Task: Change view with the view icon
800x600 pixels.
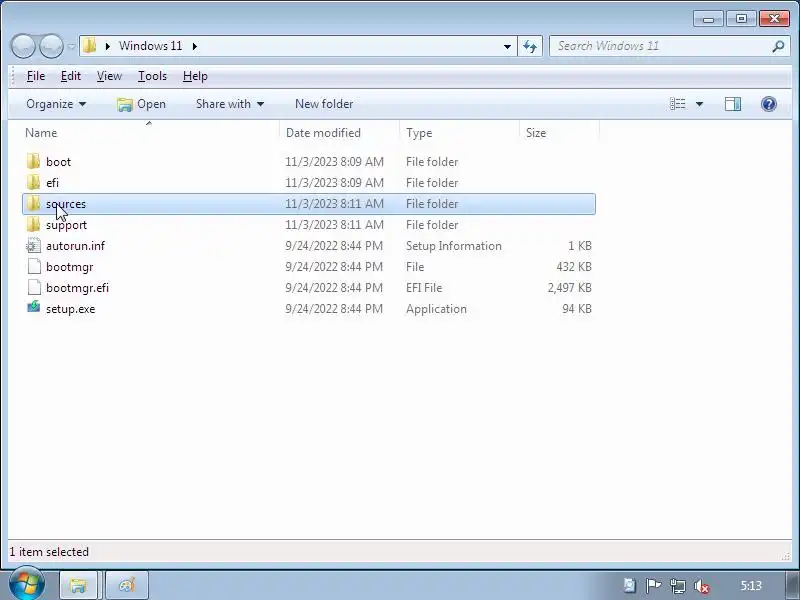Action: point(678,104)
